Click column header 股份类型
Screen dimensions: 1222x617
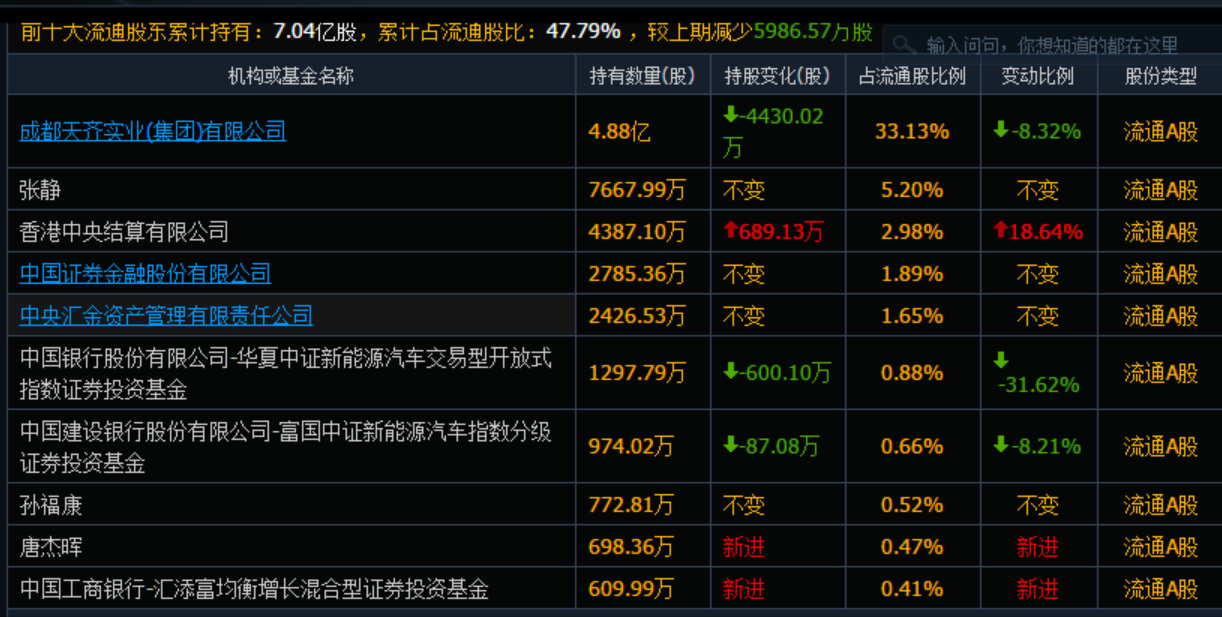(1160, 76)
